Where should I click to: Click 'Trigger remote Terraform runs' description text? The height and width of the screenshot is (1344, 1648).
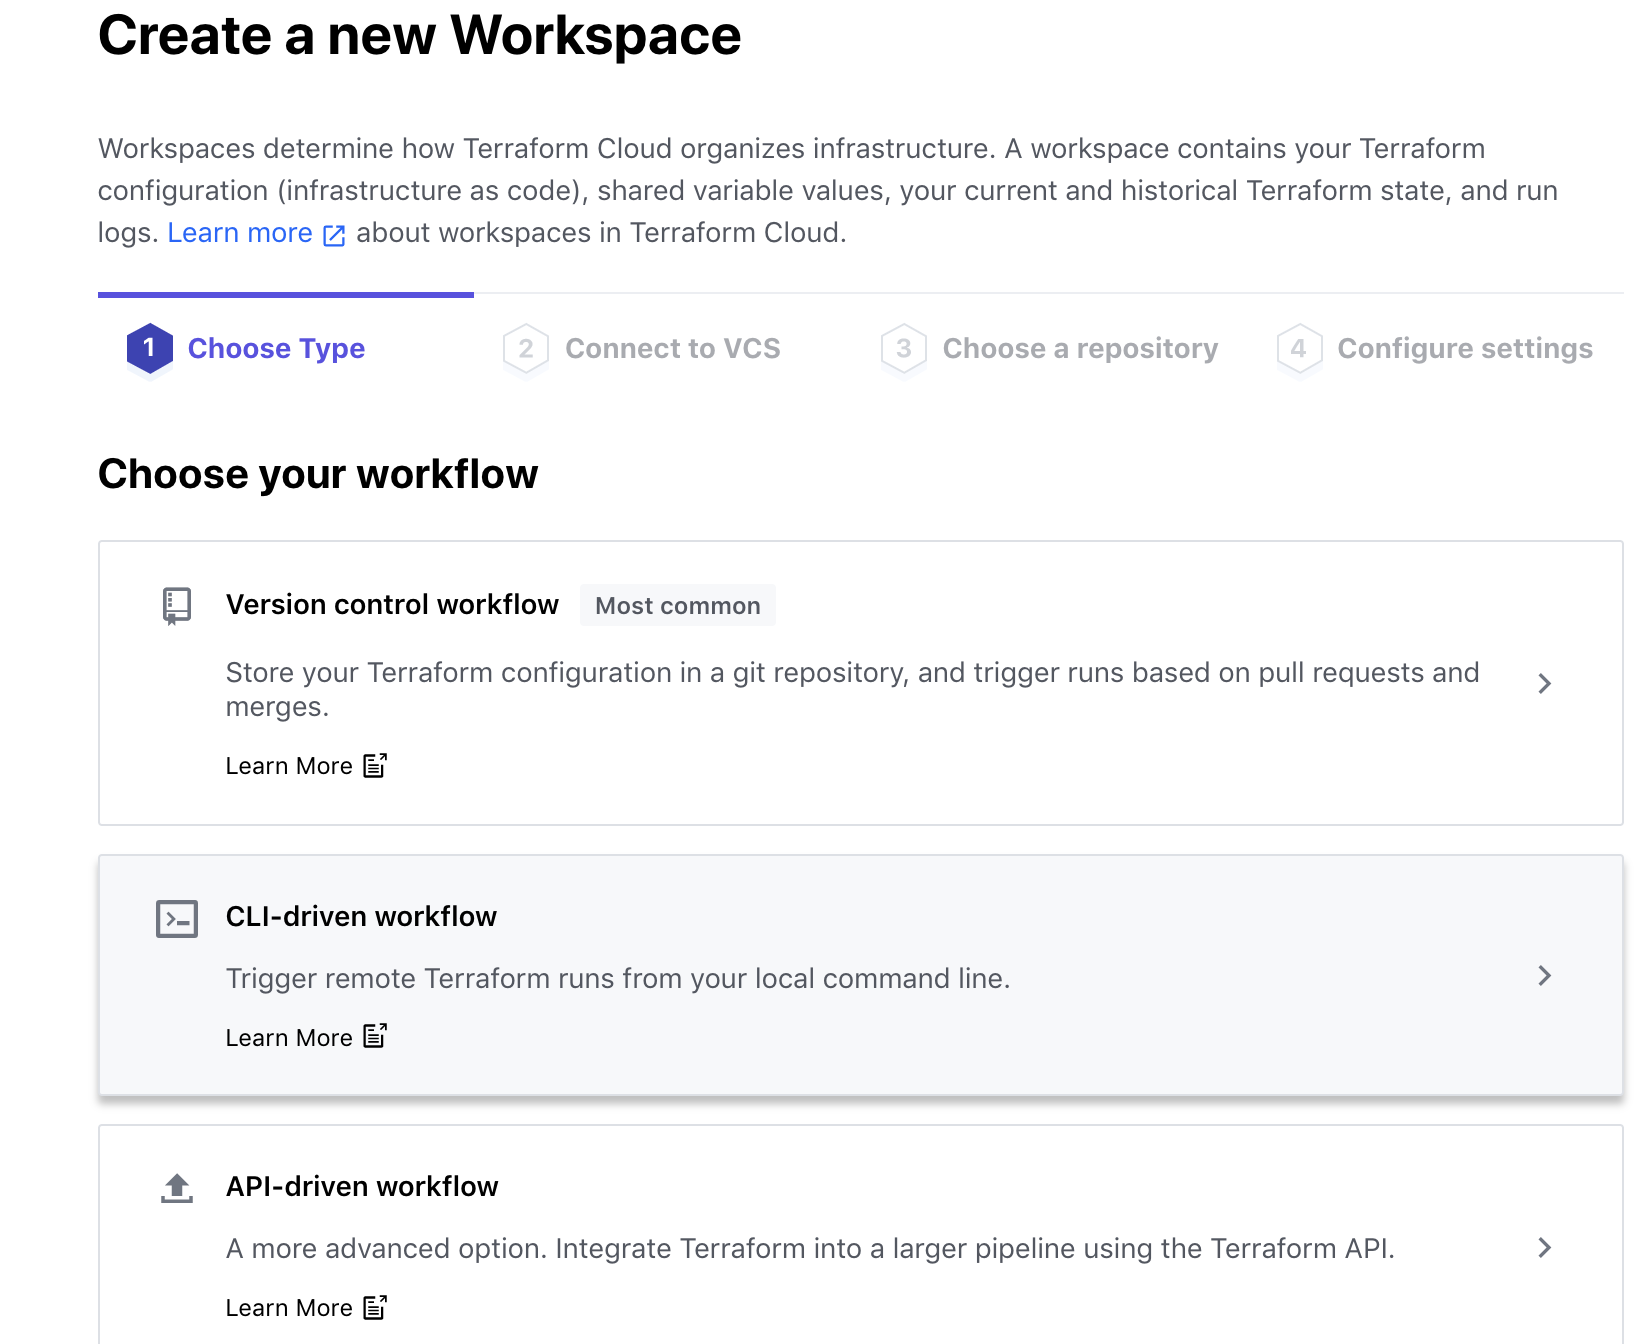(618, 978)
